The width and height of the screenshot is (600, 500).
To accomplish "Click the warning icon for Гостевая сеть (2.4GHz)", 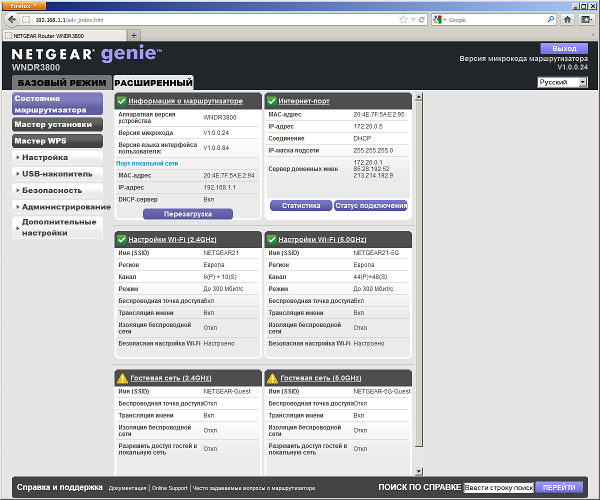I will (x=121, y=378).
